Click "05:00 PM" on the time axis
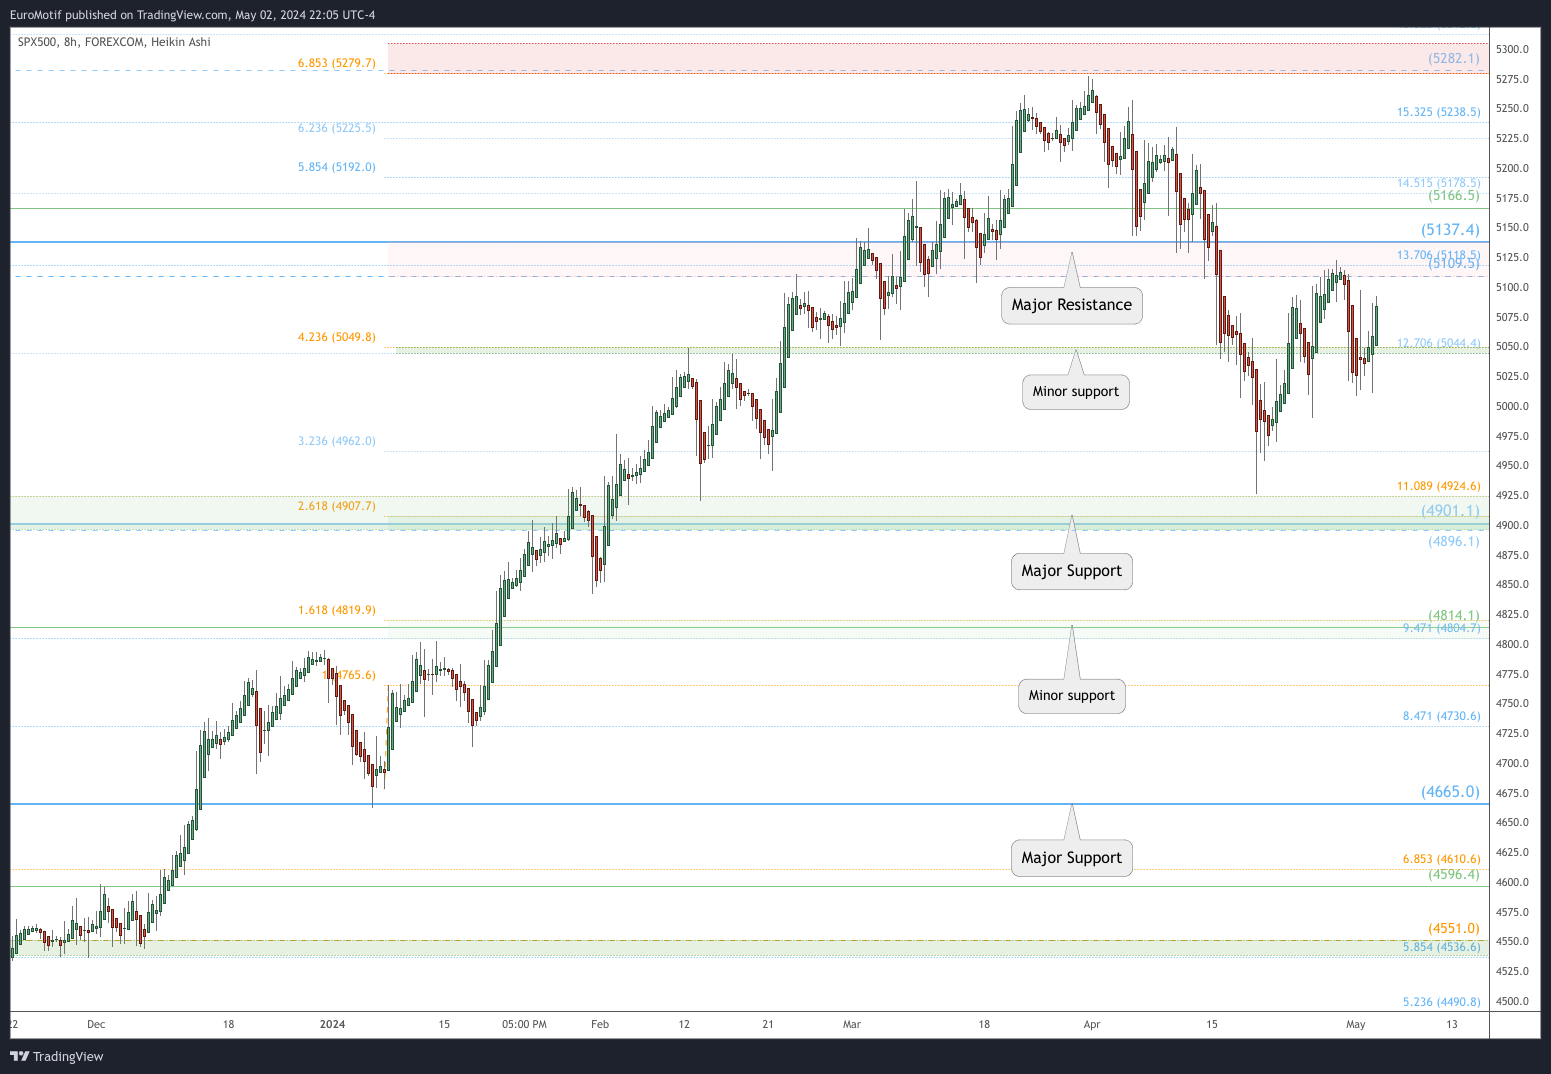The width and height of the screenshot is (1551, 1074). point(524,1024)
